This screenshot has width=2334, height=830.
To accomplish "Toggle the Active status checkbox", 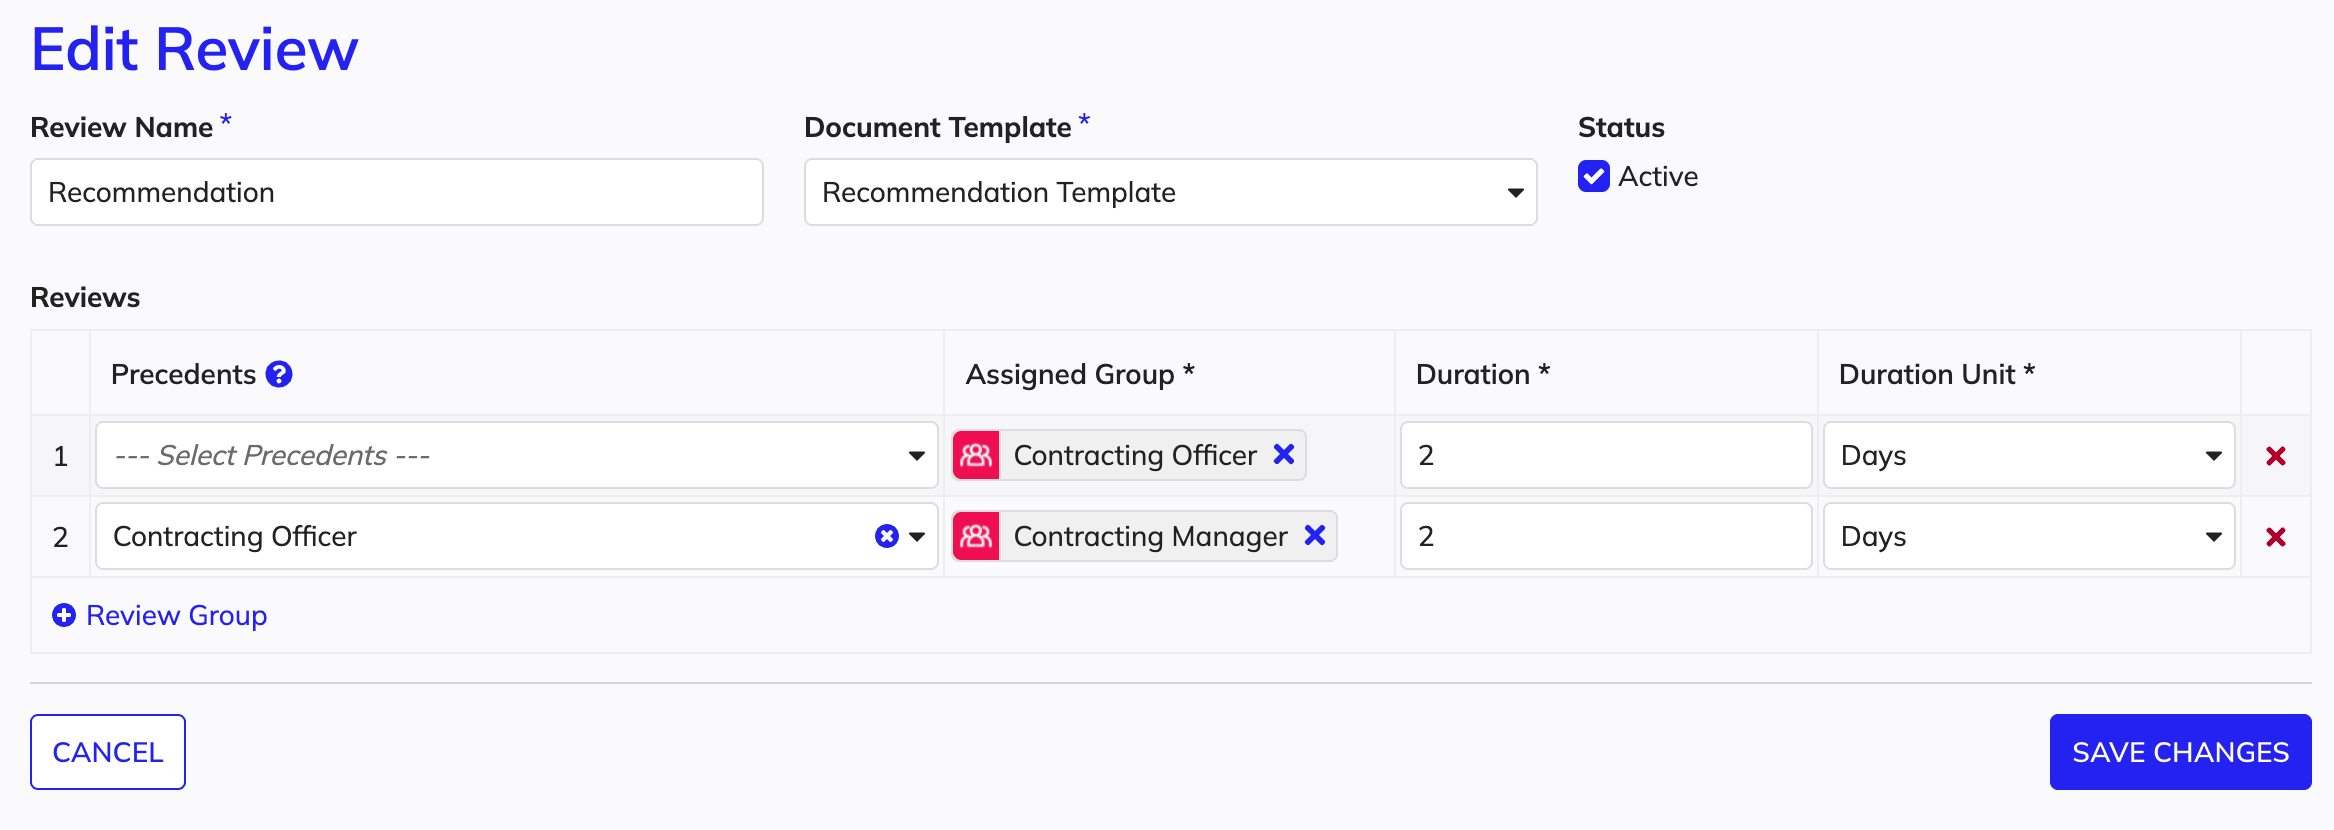I will [1594, 176].
